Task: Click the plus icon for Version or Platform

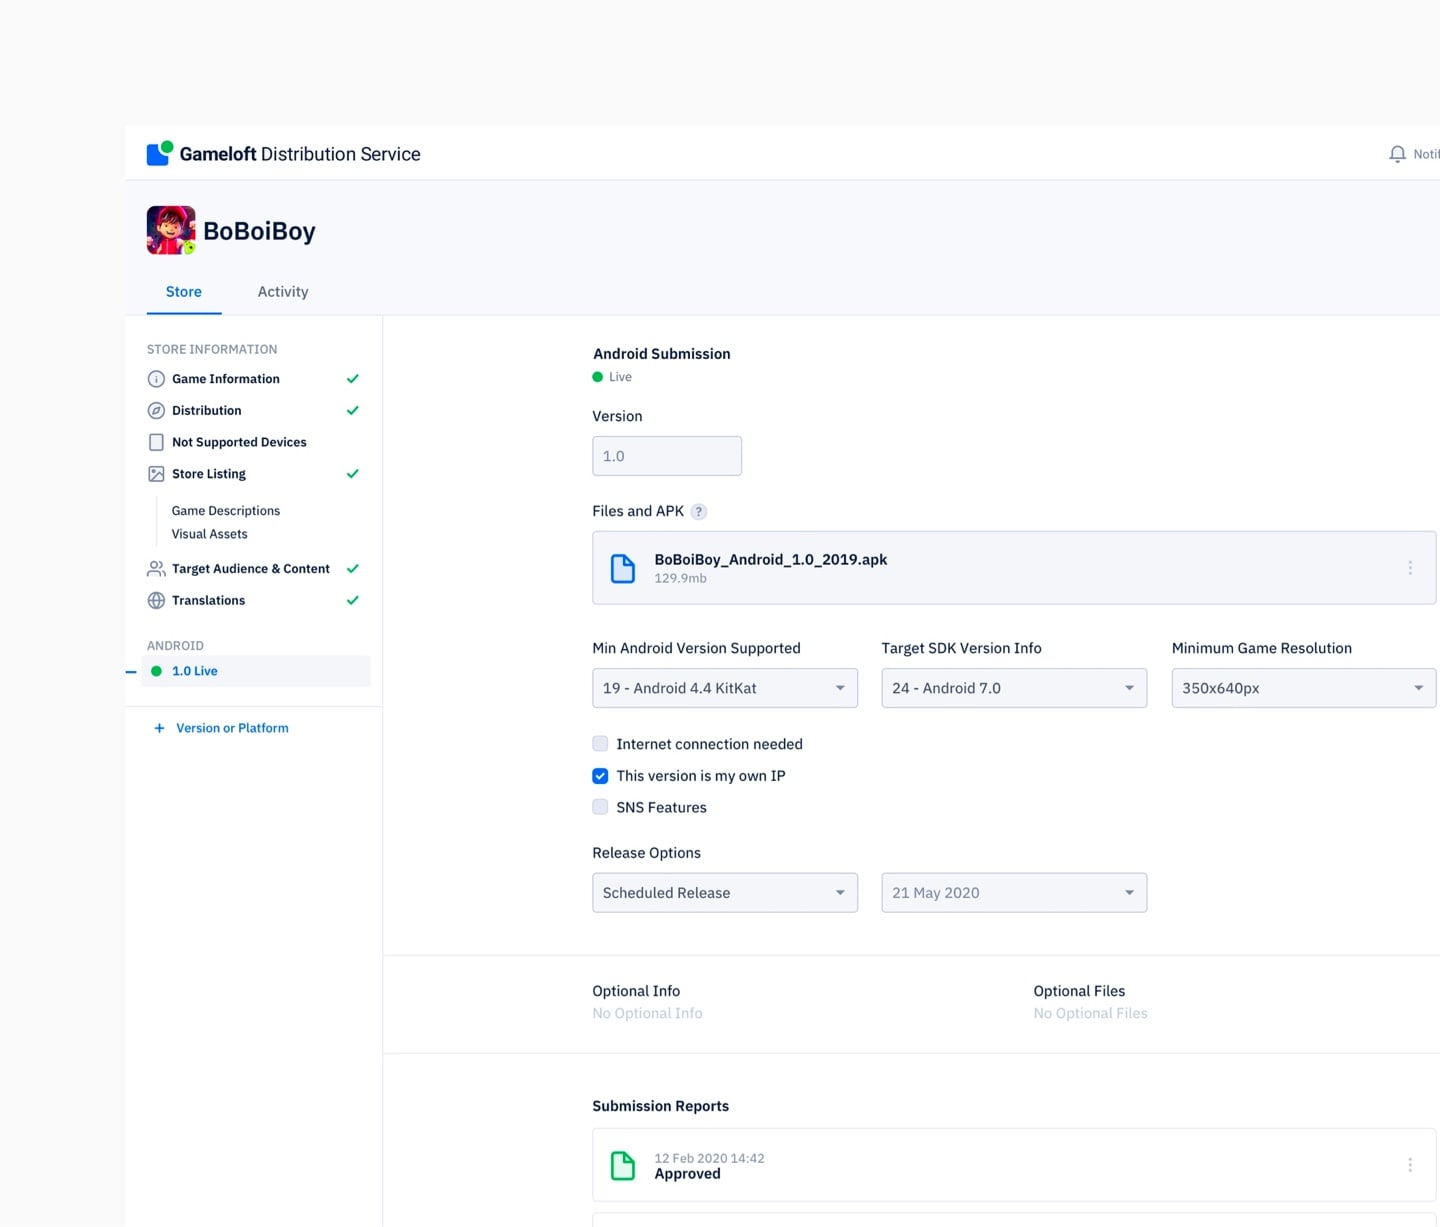Action: (x=159, y=728)
